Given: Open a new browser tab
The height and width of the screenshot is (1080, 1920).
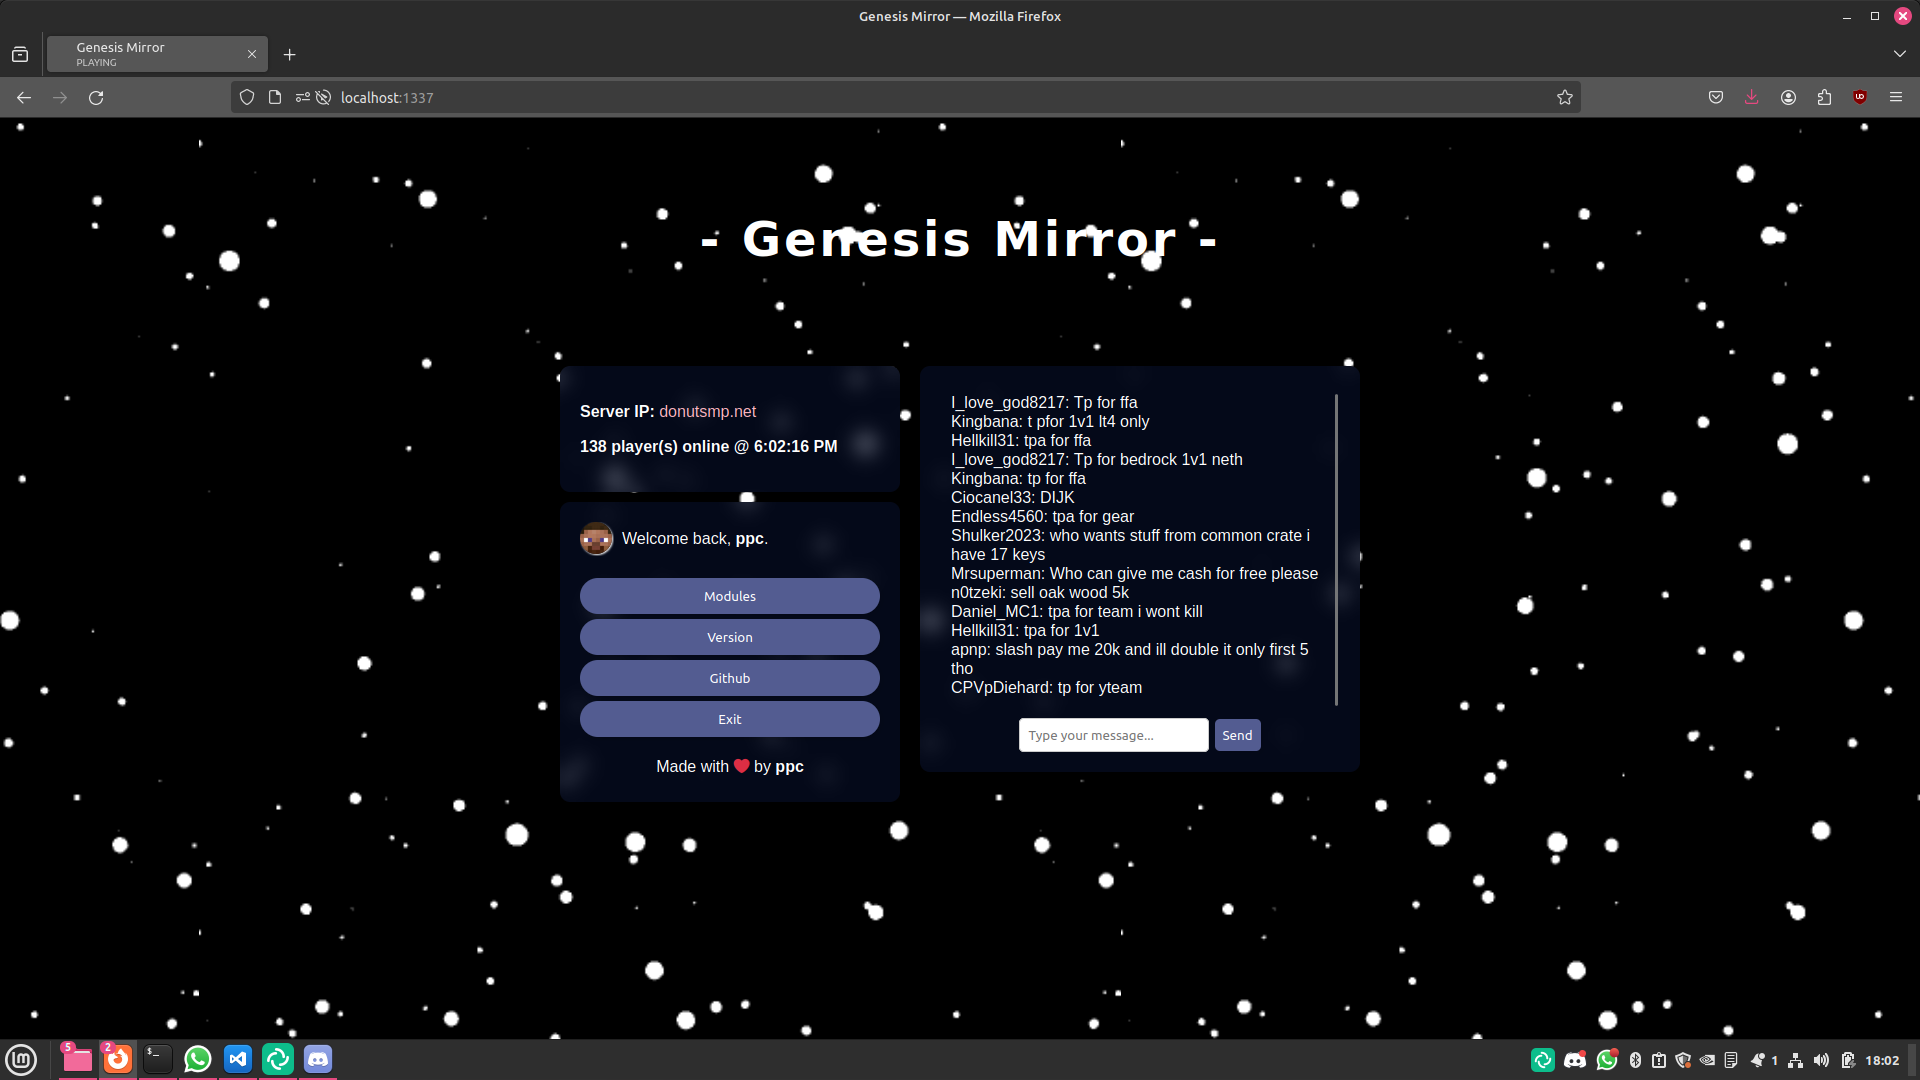Looking at the screenshot, I should [x=290, y=54].
